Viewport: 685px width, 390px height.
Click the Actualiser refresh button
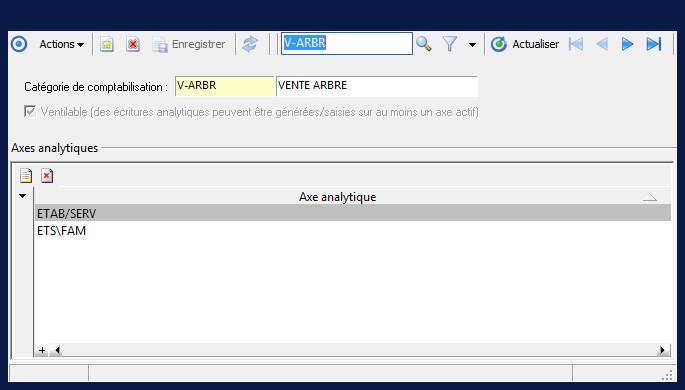[x=524, y=44]
